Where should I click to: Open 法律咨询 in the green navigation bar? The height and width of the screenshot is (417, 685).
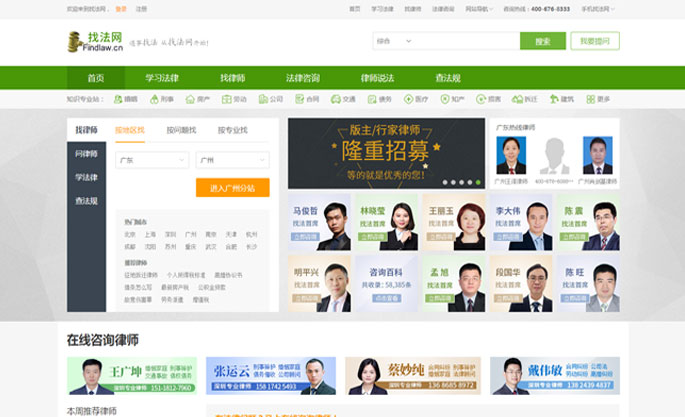302,78
